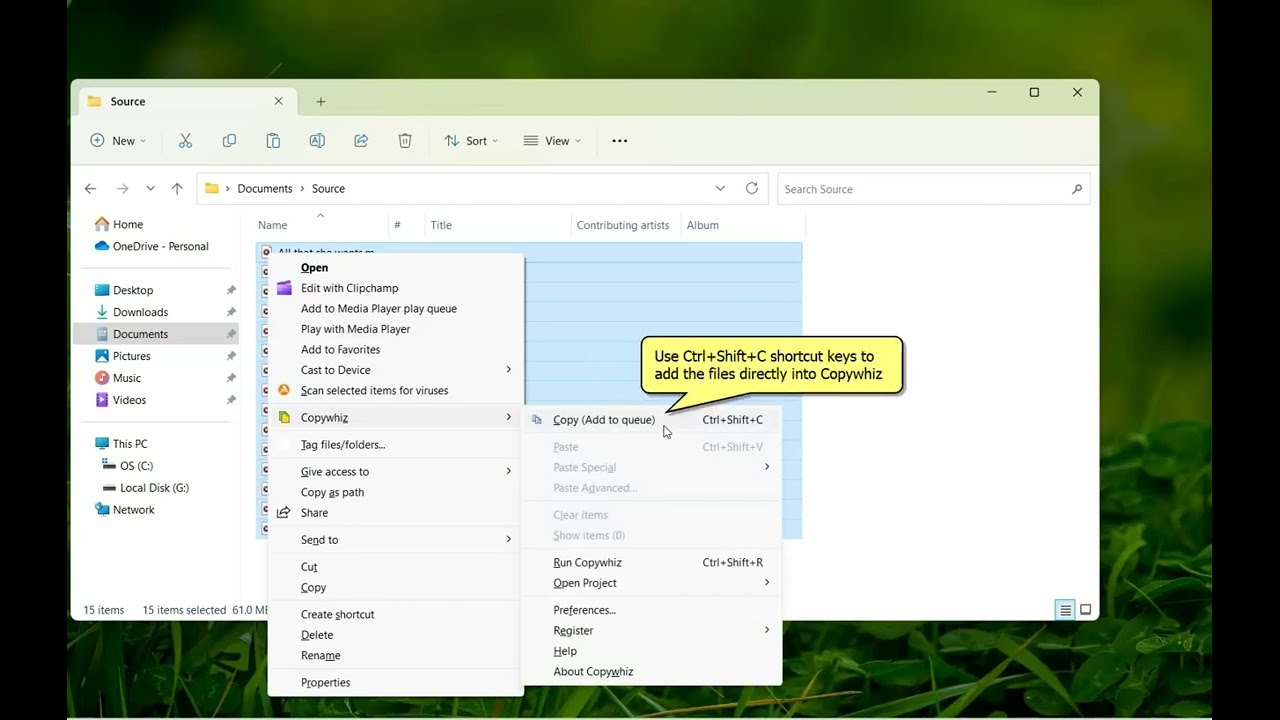Close the Source tab
Viewport: 1280px width, 720px height.
click(279, 101)
